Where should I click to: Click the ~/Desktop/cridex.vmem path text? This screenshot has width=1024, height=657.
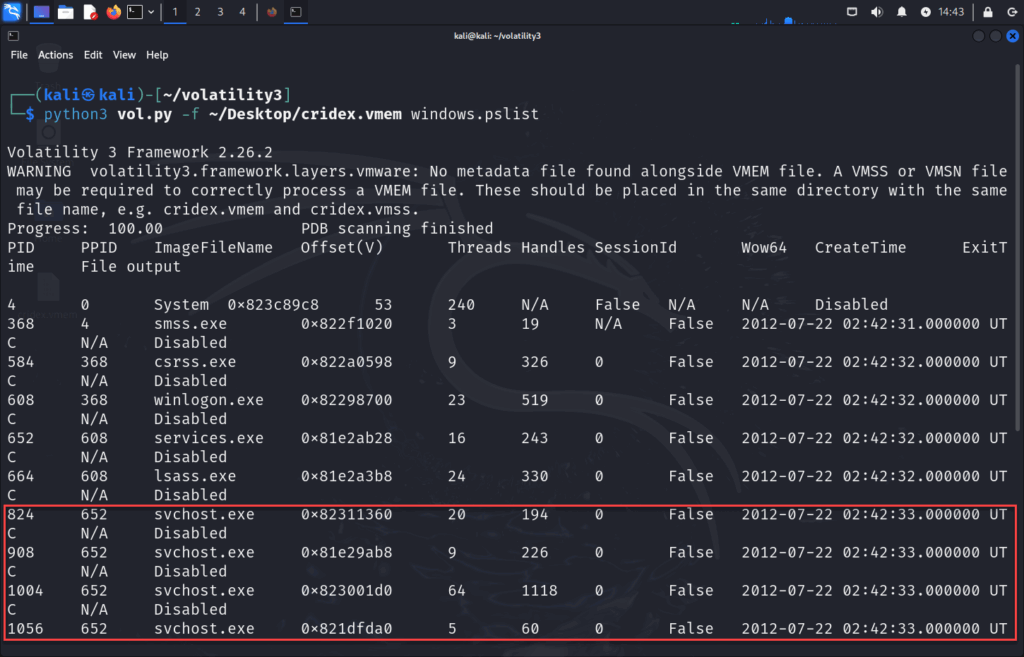[306, 114]
